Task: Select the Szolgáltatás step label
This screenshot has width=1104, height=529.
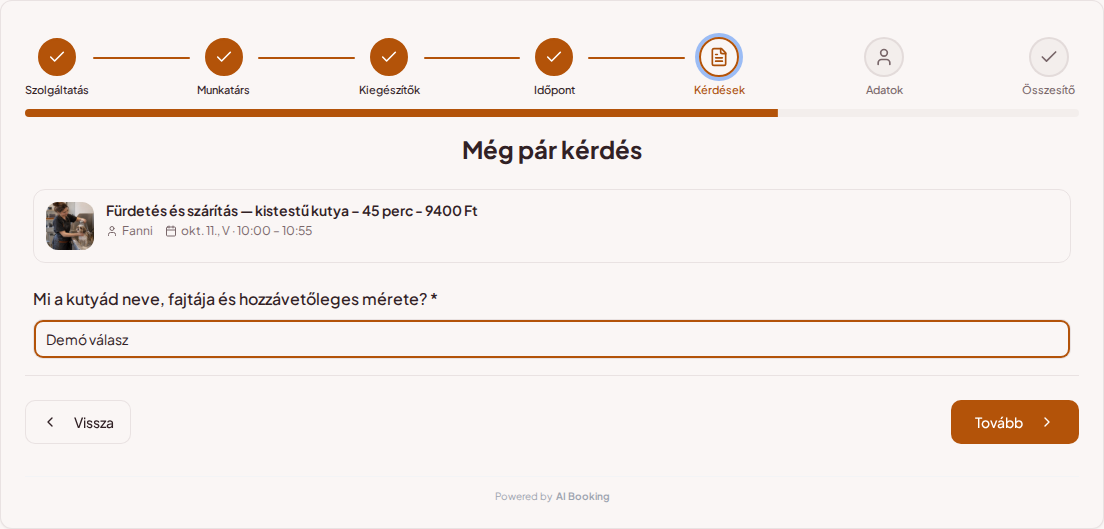Action: click(x=57, y=90)
